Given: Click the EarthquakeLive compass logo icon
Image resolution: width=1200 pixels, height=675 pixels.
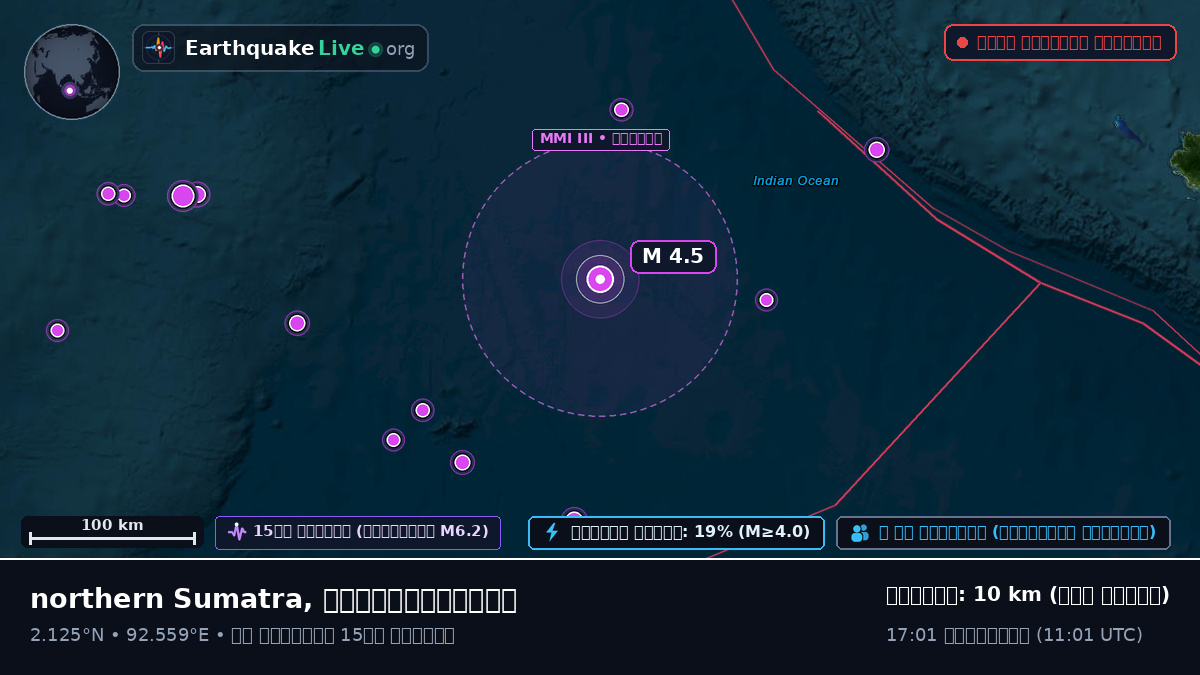Looking at the screenshot, I should [158, 48].
